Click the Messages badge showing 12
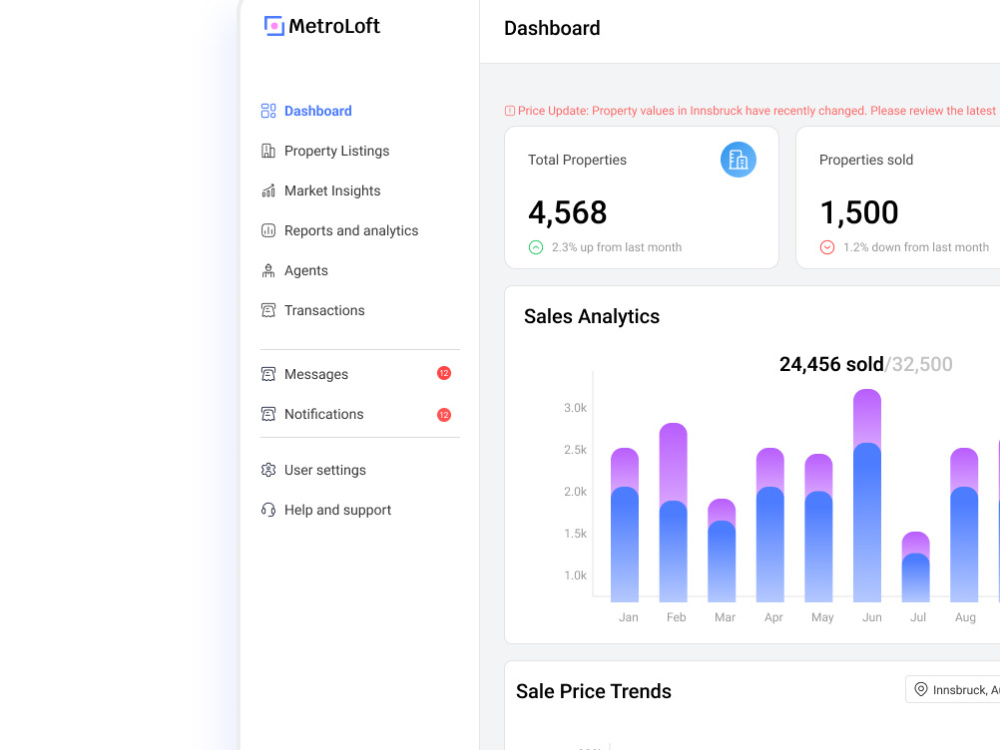This screenshot has height=750, width=1000. (x=444, y=374)
